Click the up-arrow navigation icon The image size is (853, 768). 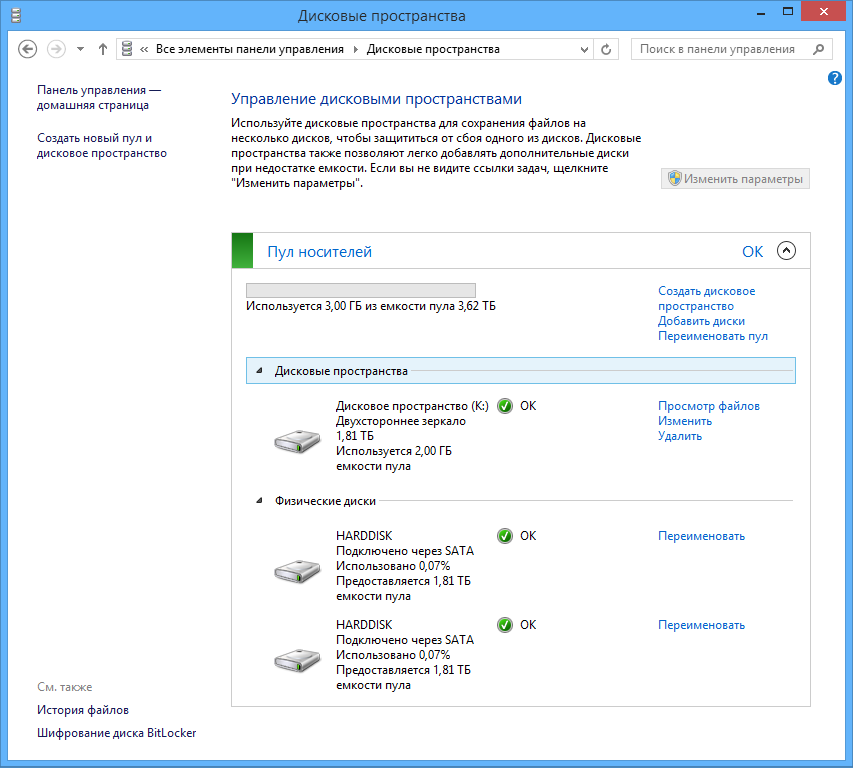(102, 48)
